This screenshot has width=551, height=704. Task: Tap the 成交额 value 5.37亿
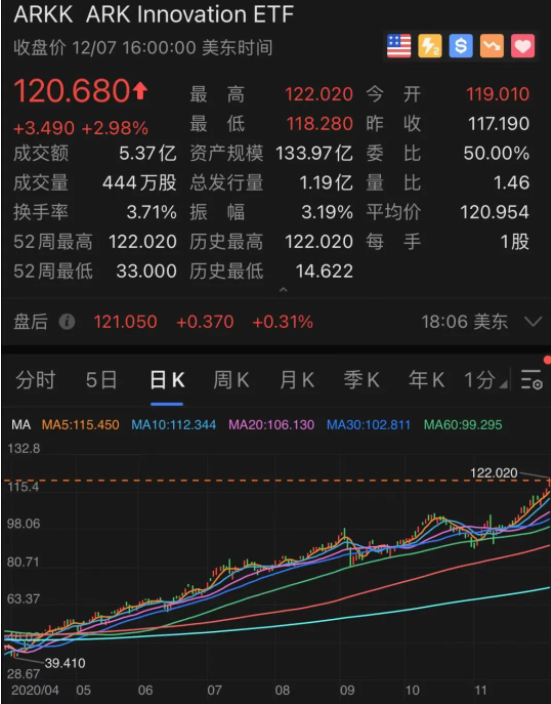coord(148,154)
